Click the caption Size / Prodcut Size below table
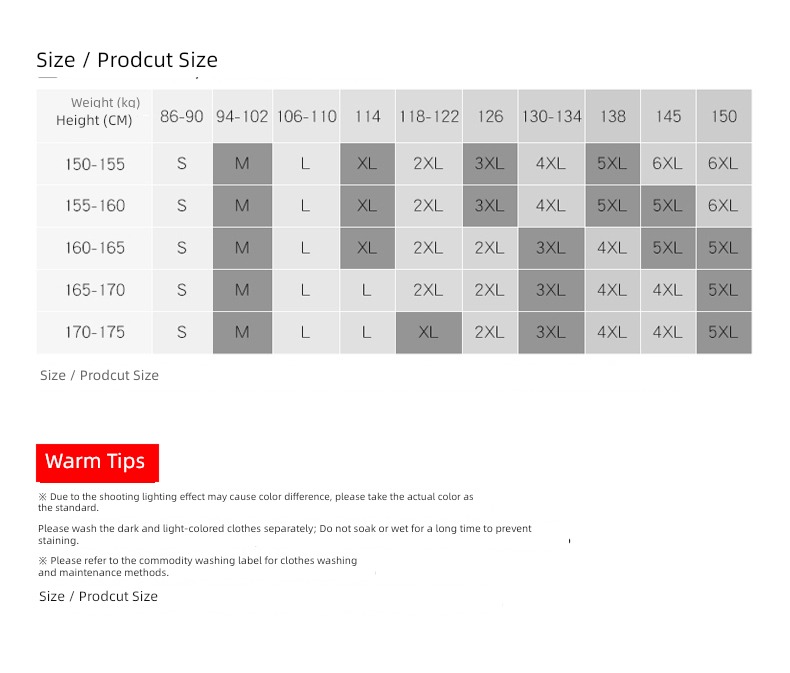790x673 pixels. [99, 375]
